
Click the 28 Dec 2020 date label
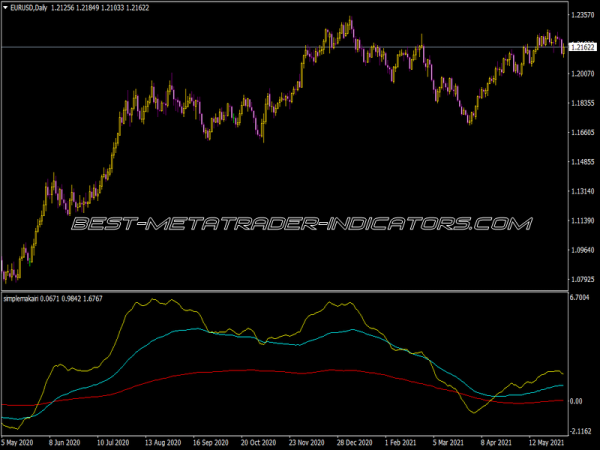353,441
